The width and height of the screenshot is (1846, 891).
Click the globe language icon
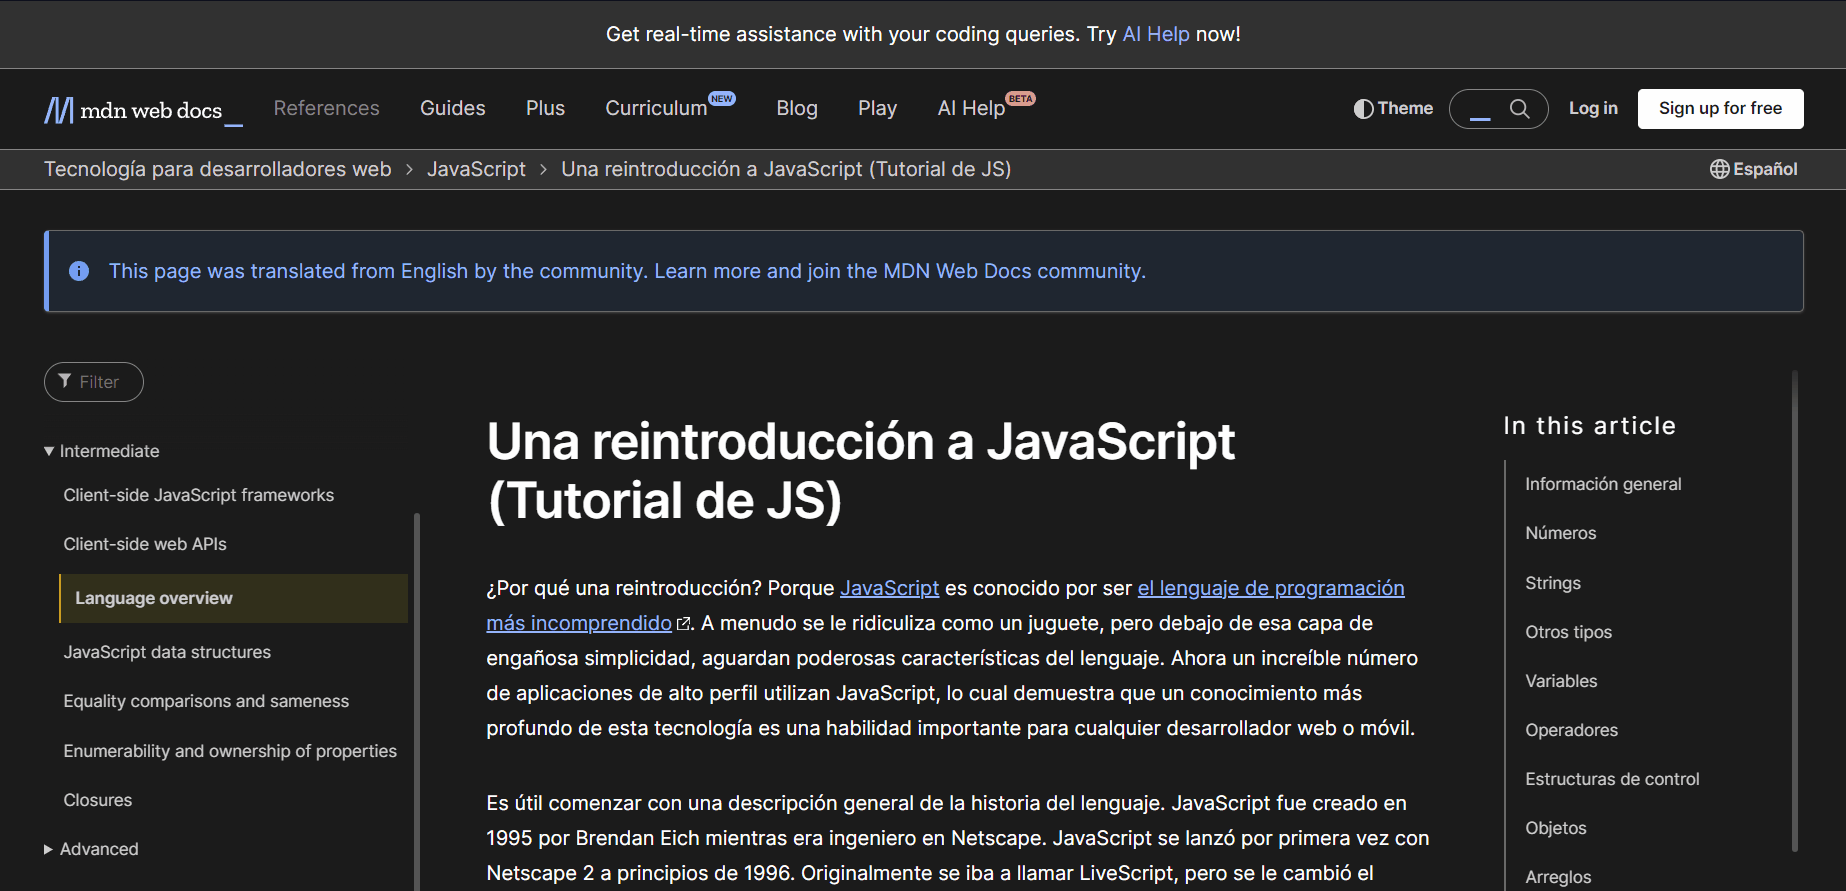coord(1719,169)
